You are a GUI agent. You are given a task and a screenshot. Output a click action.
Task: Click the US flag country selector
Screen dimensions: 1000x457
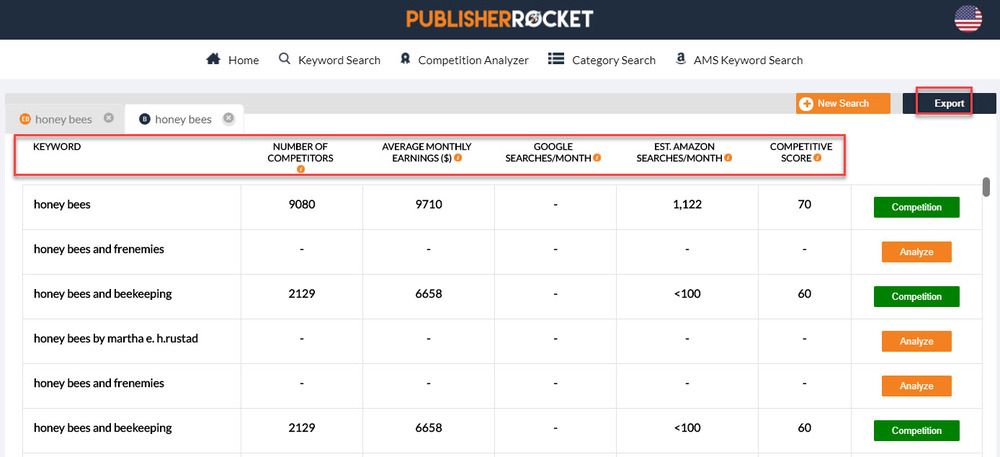[967, 18]
